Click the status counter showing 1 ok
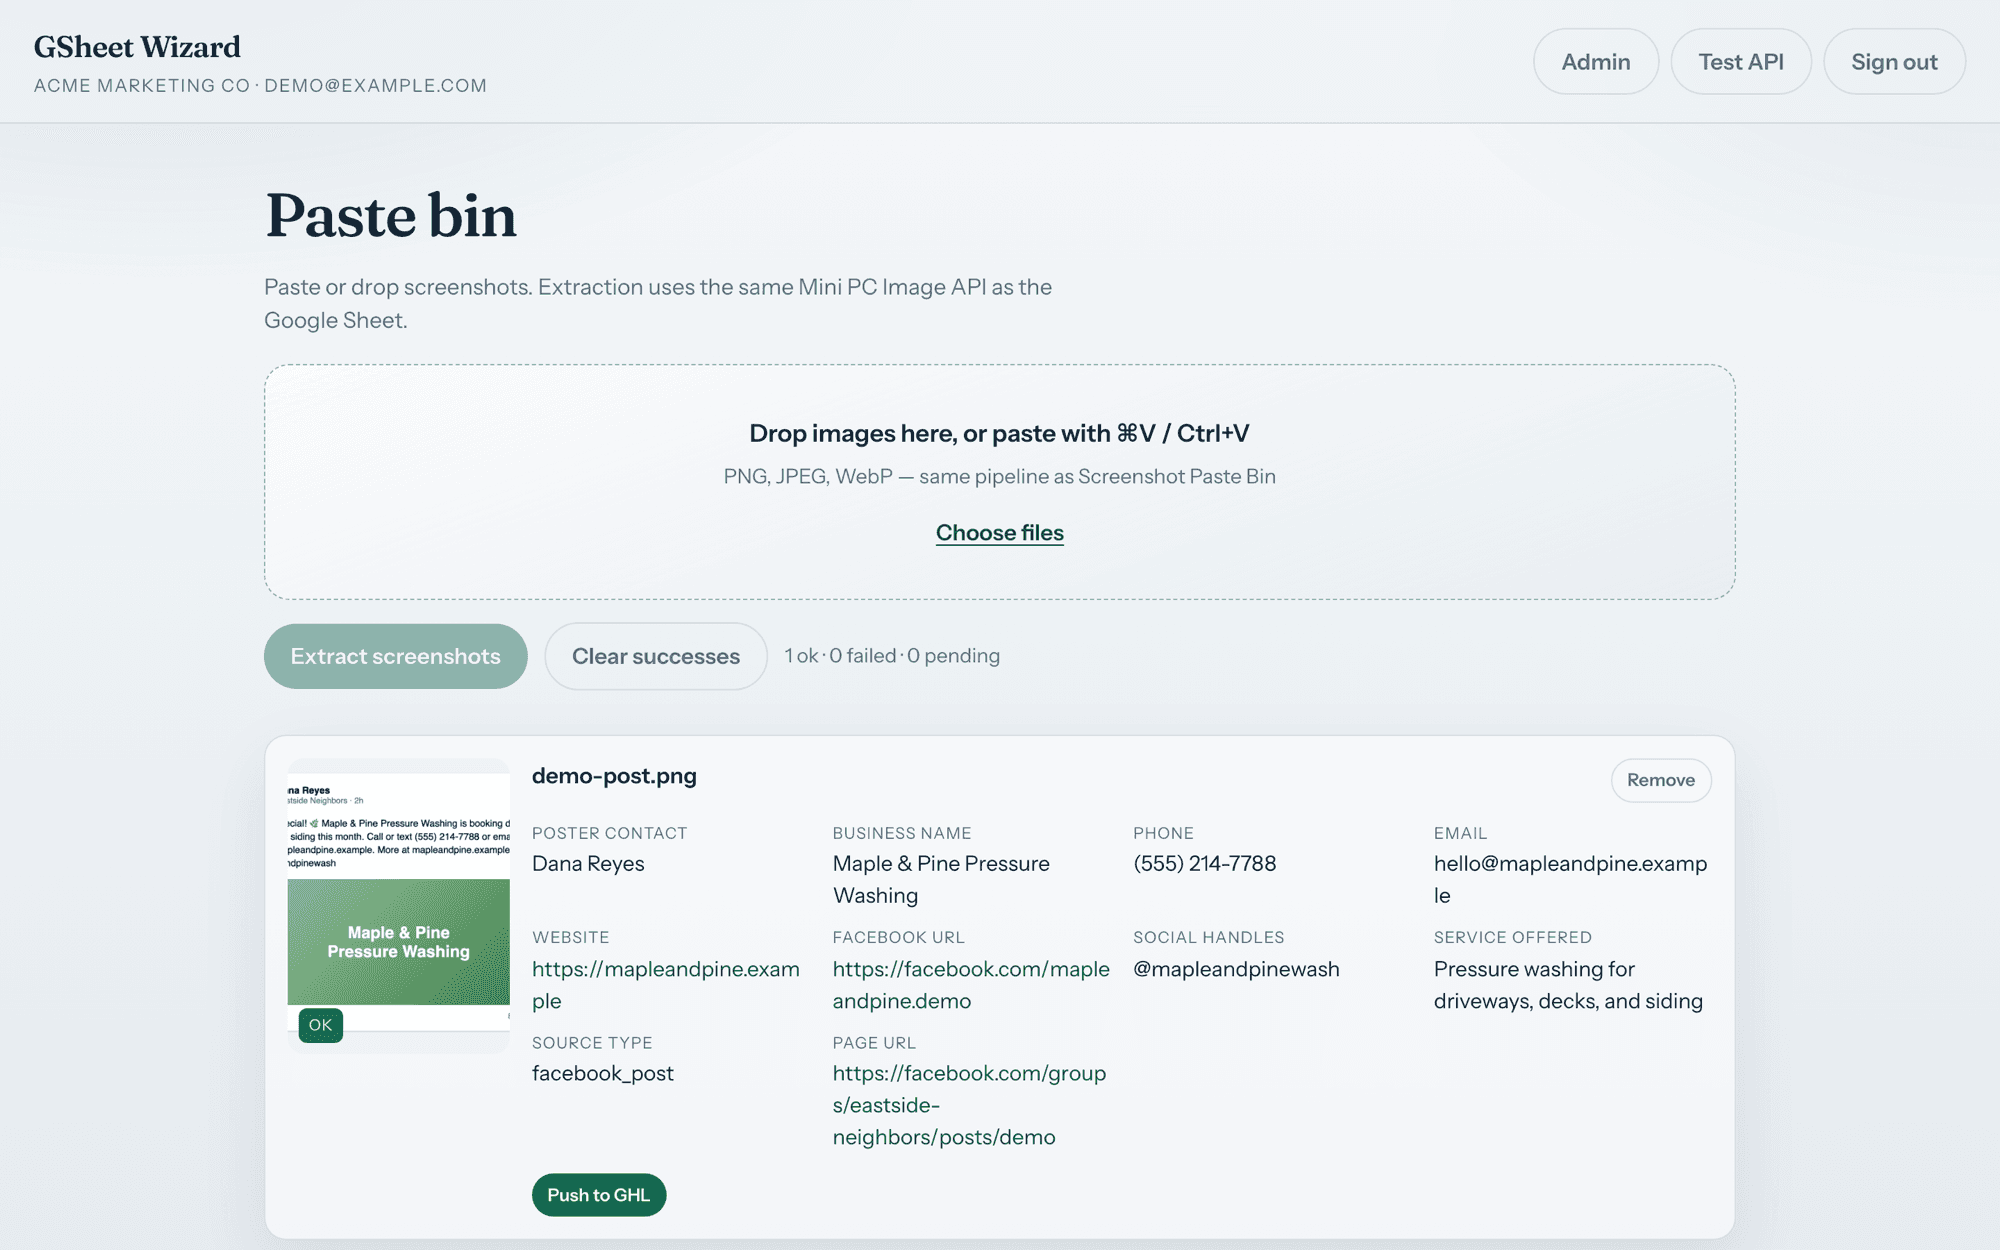This screenshot has height=1250, width=2000. [892, 656]
